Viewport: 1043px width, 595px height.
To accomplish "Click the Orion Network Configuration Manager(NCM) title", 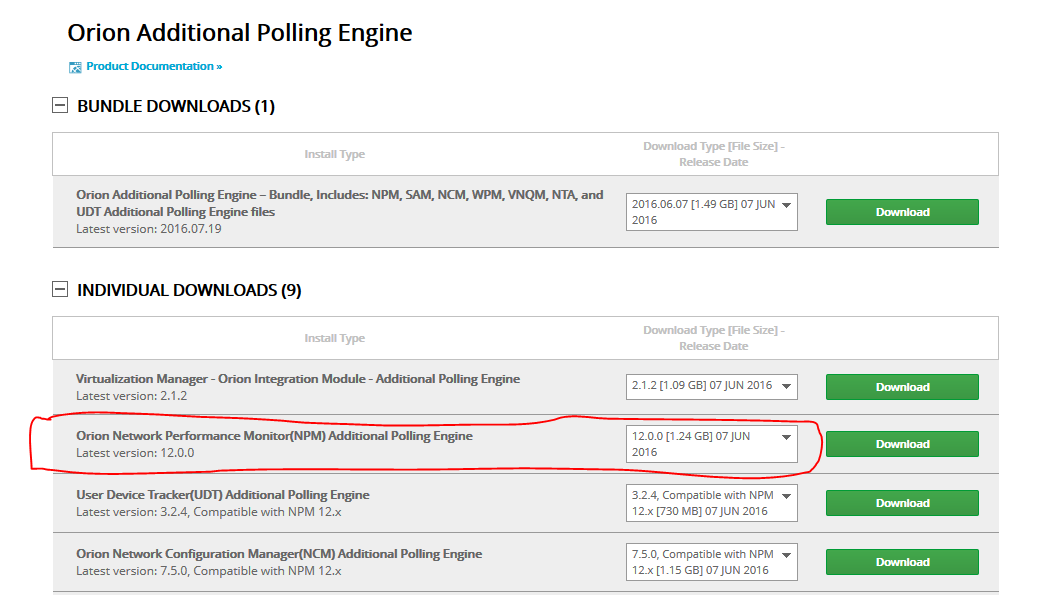I will point(279,554).
